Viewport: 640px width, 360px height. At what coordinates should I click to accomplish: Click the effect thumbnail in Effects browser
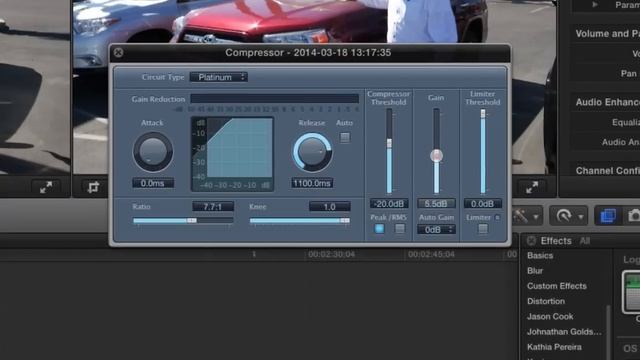[x=631, y=292]
